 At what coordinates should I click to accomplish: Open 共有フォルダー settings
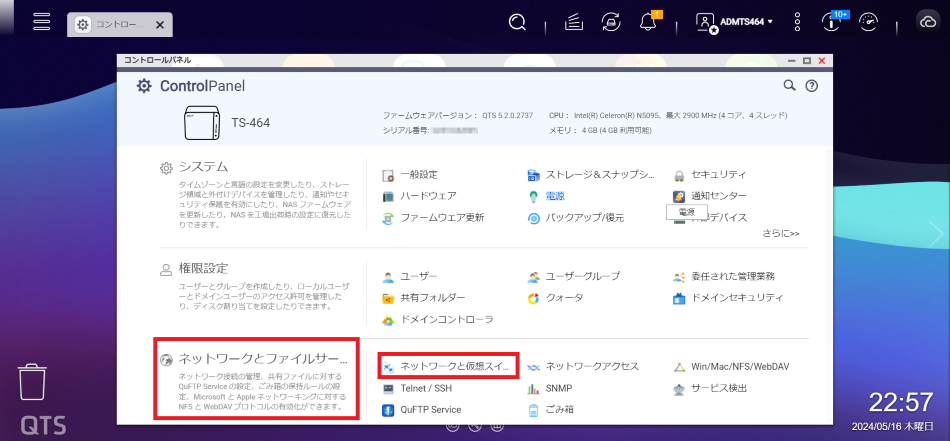click(424, 299)
